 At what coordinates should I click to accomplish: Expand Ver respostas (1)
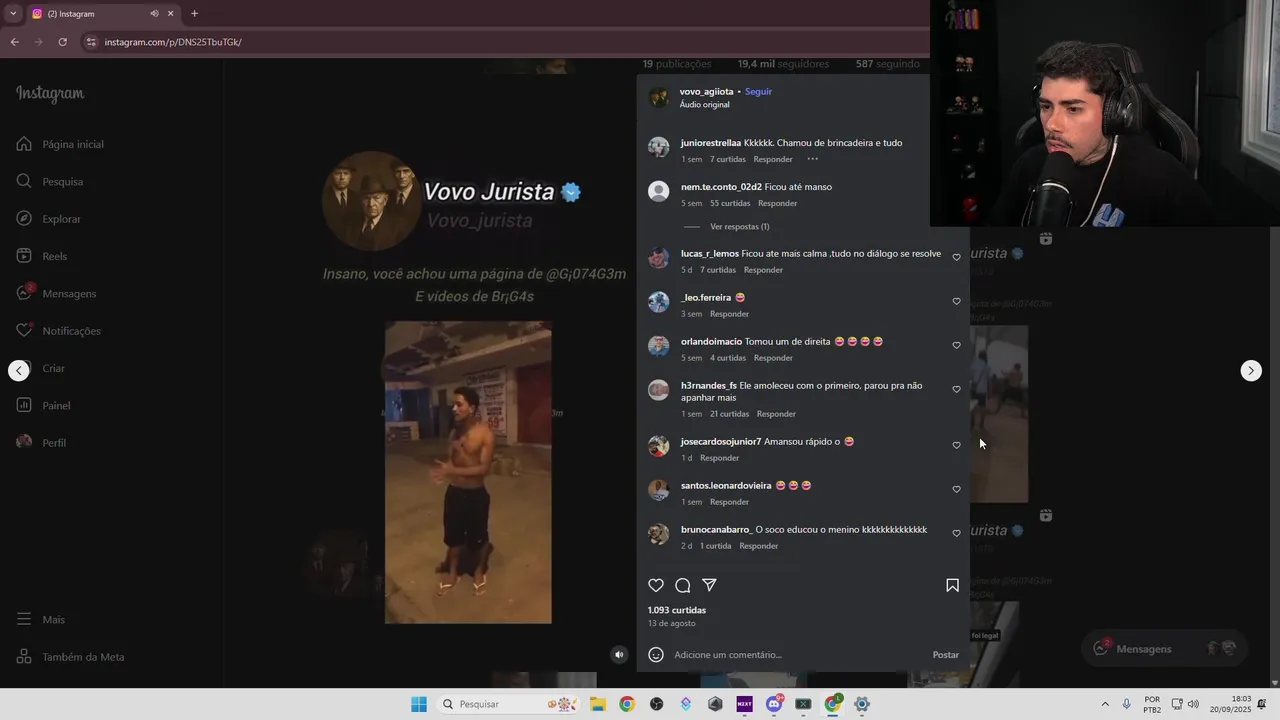click(x=739, y=227)
